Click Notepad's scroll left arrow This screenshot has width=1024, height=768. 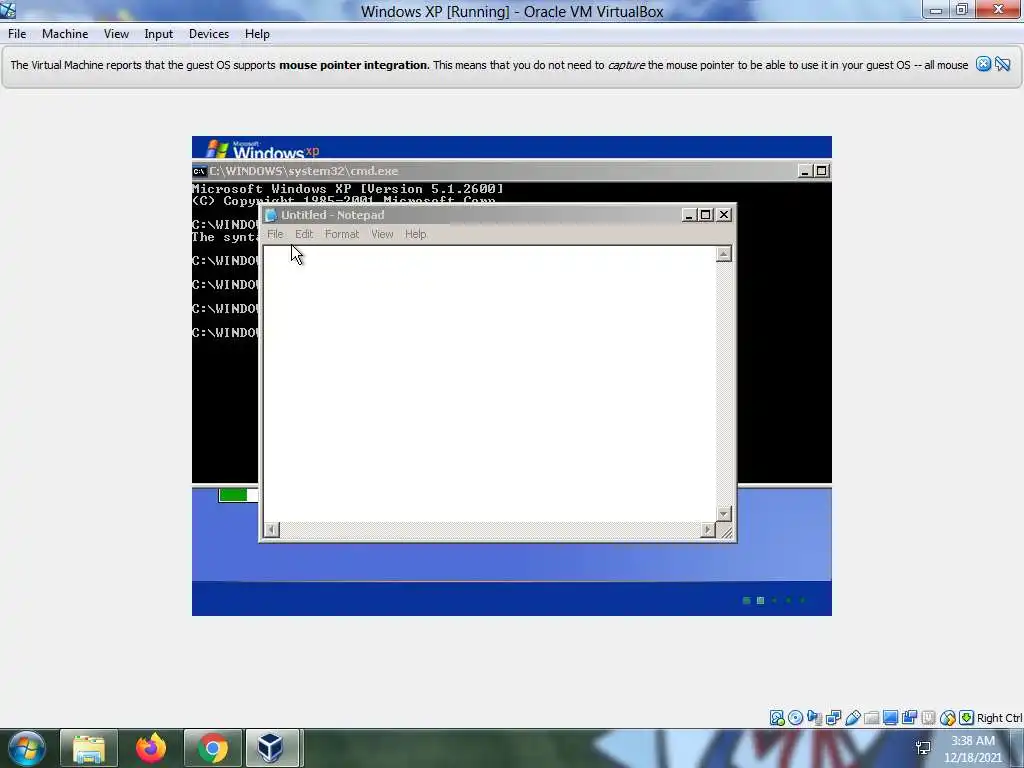click(272, 530)
